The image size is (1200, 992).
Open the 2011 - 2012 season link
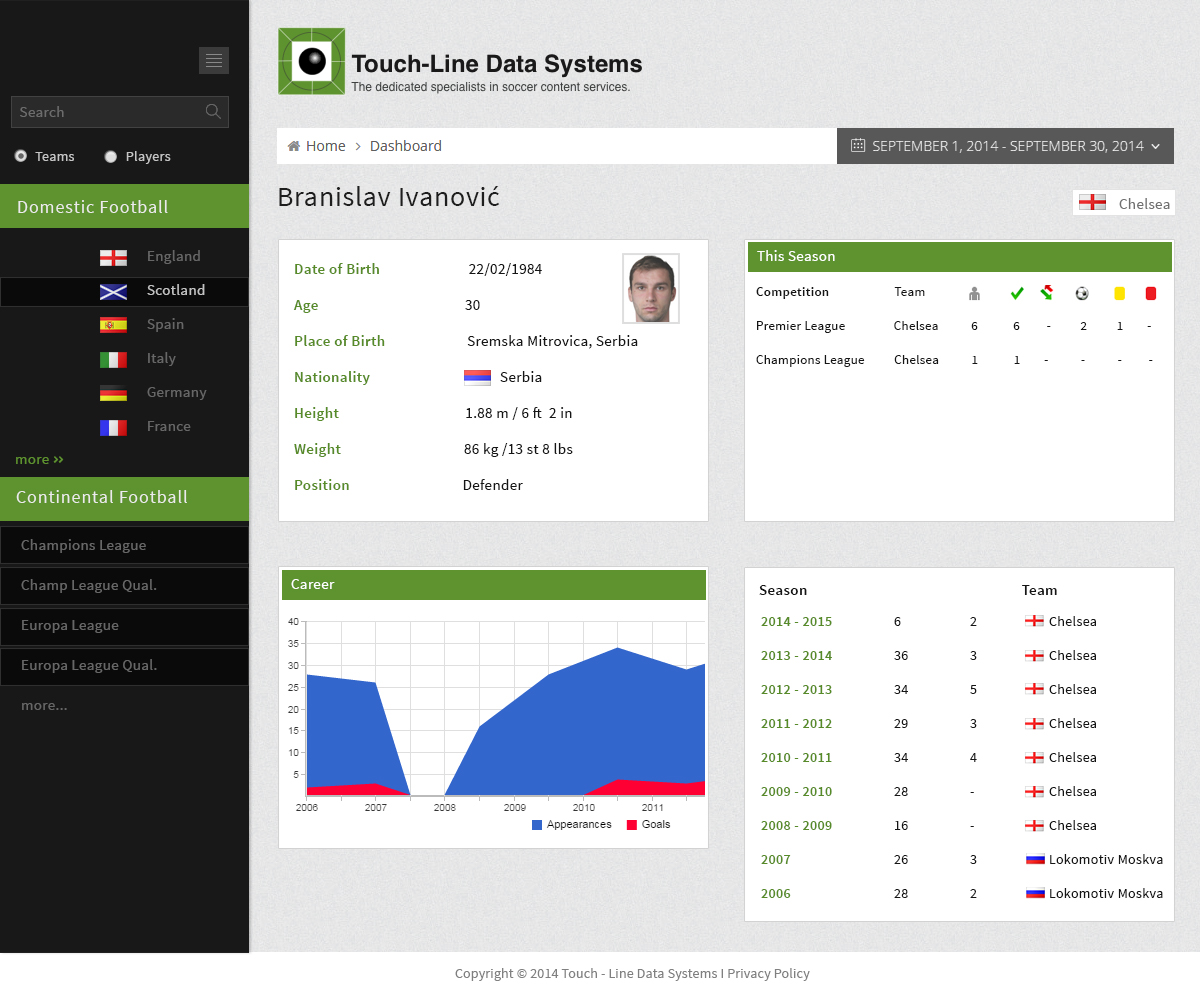point(796,723)
